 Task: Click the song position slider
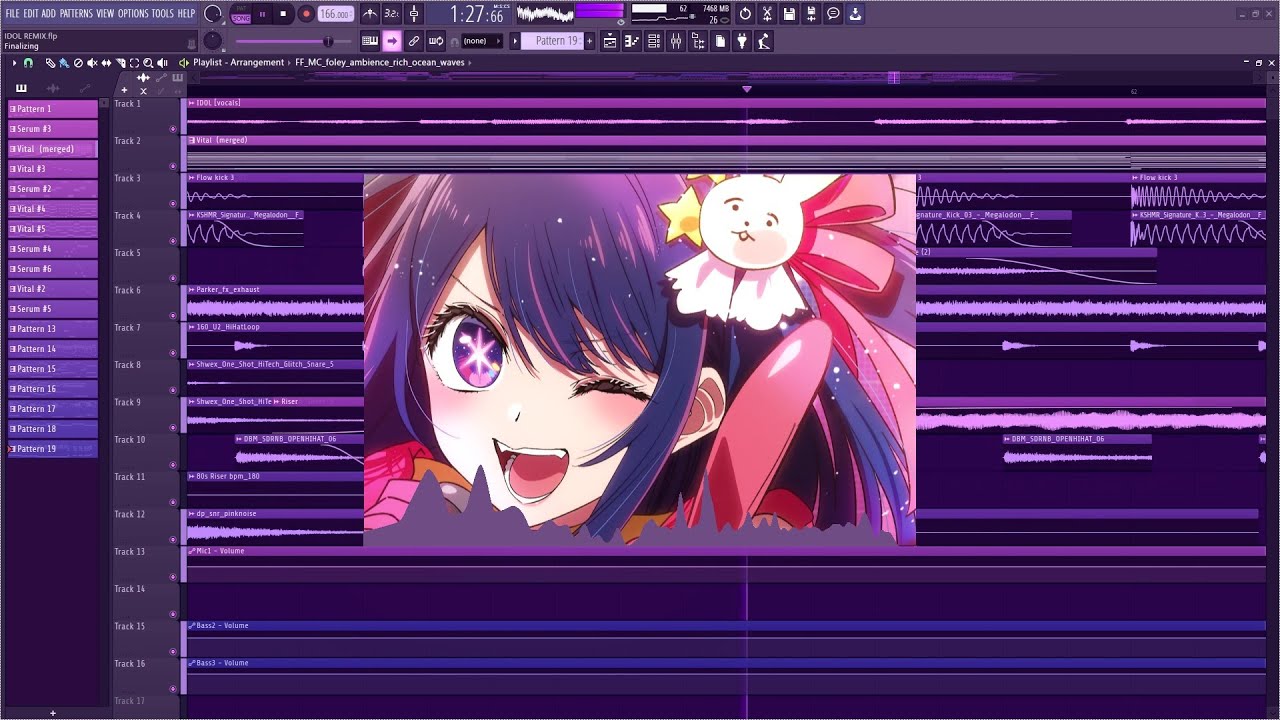pyautogui.click(x=293, y=41)
